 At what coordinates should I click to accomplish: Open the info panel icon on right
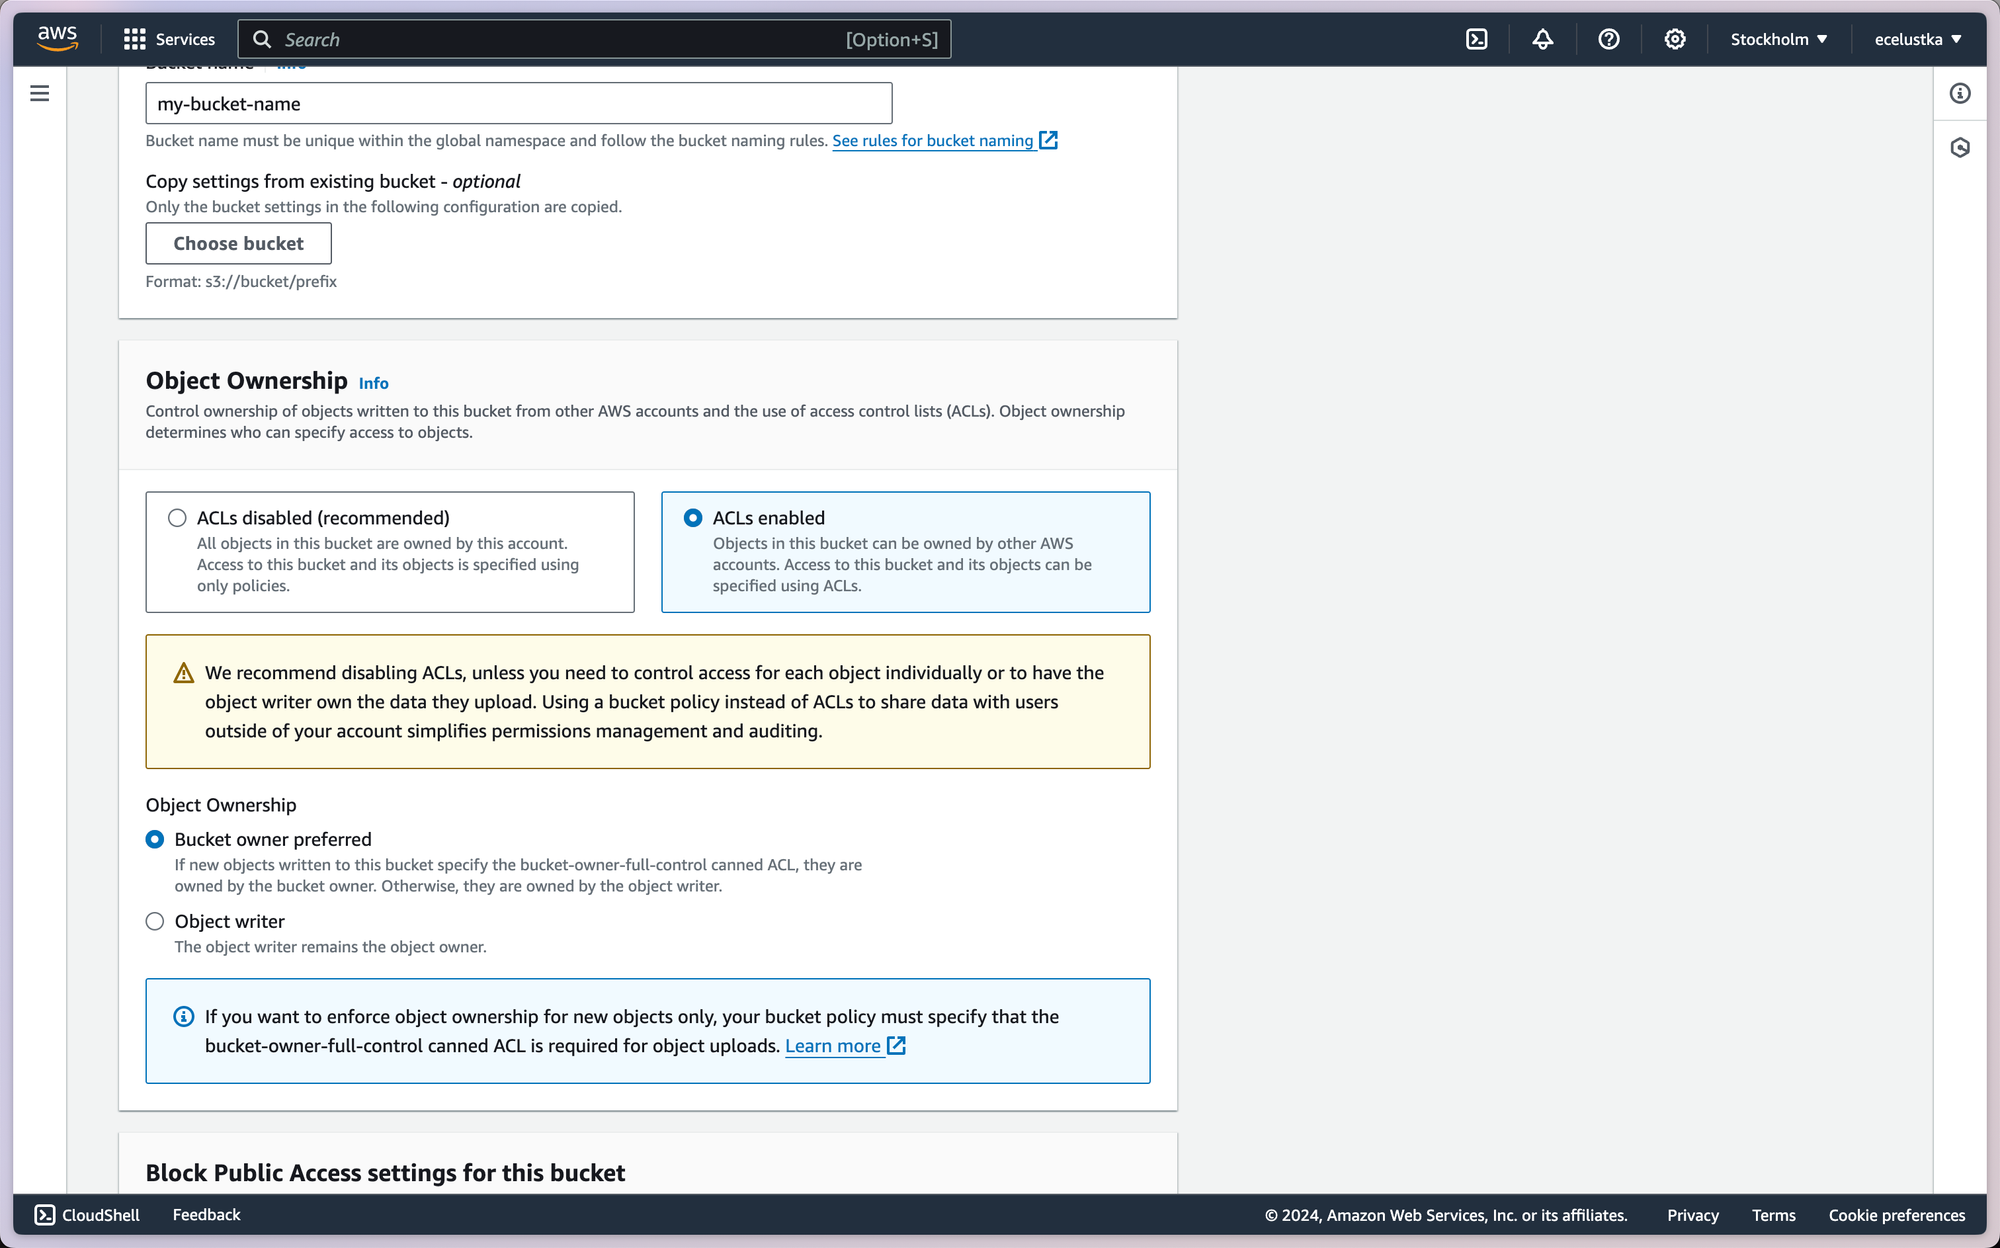tap(1960, 94)
